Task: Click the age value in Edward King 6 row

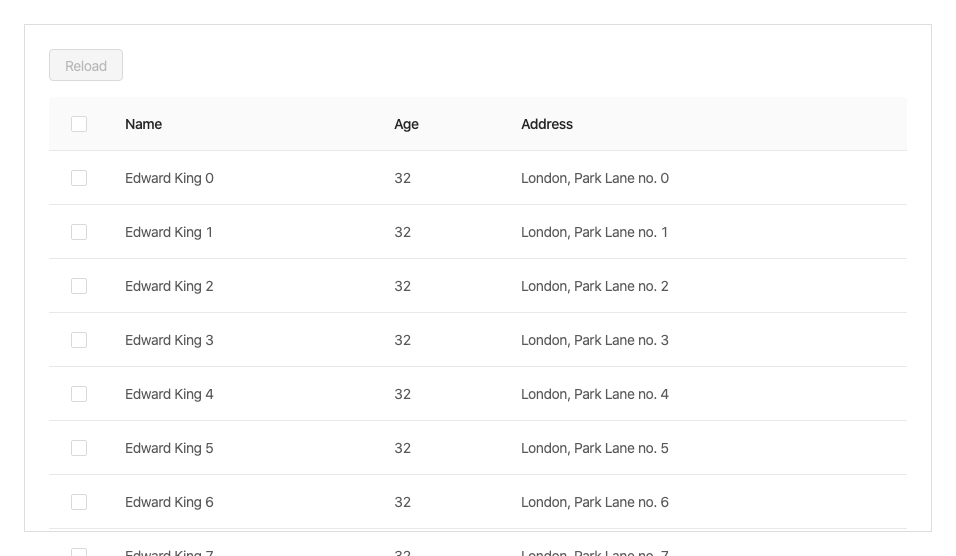Action: pos(402,502)
